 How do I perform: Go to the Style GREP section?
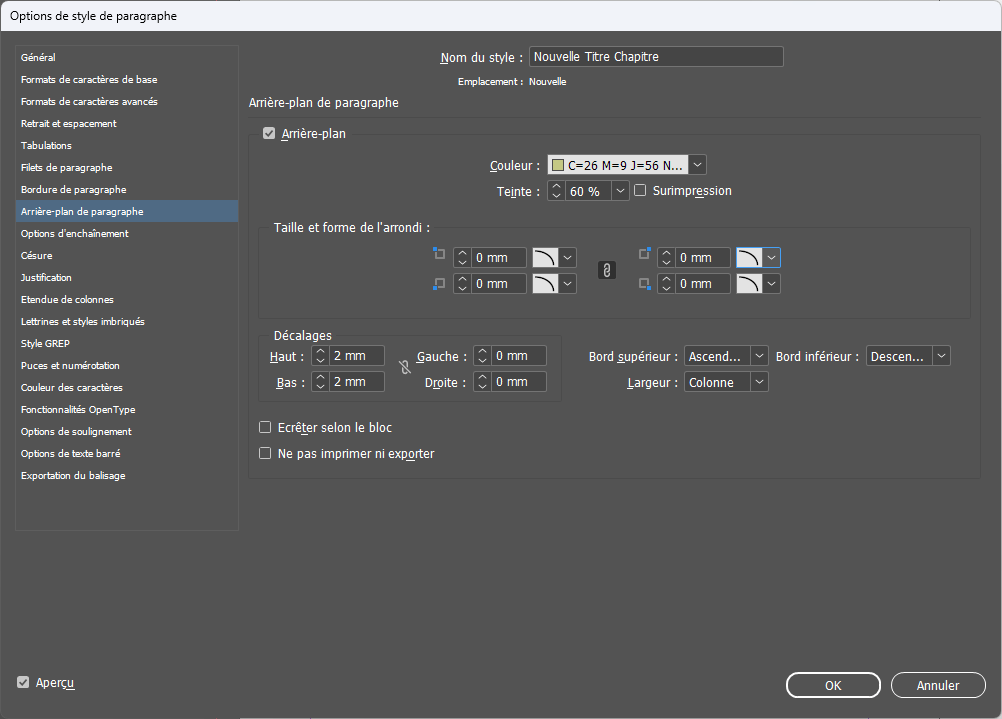coord(45,344)
